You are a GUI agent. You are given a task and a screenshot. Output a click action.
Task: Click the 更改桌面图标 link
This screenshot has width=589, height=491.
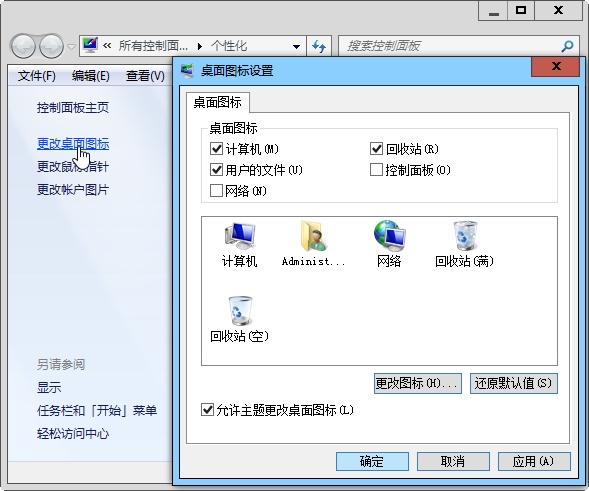pyautogui.click(x=73, y=144)
